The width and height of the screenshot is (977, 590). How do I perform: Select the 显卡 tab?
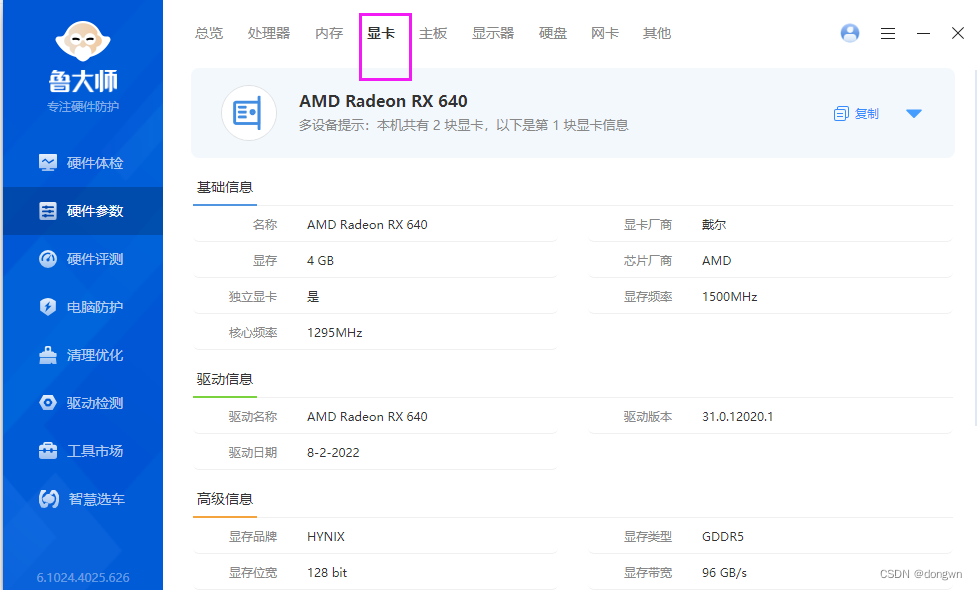381,33
